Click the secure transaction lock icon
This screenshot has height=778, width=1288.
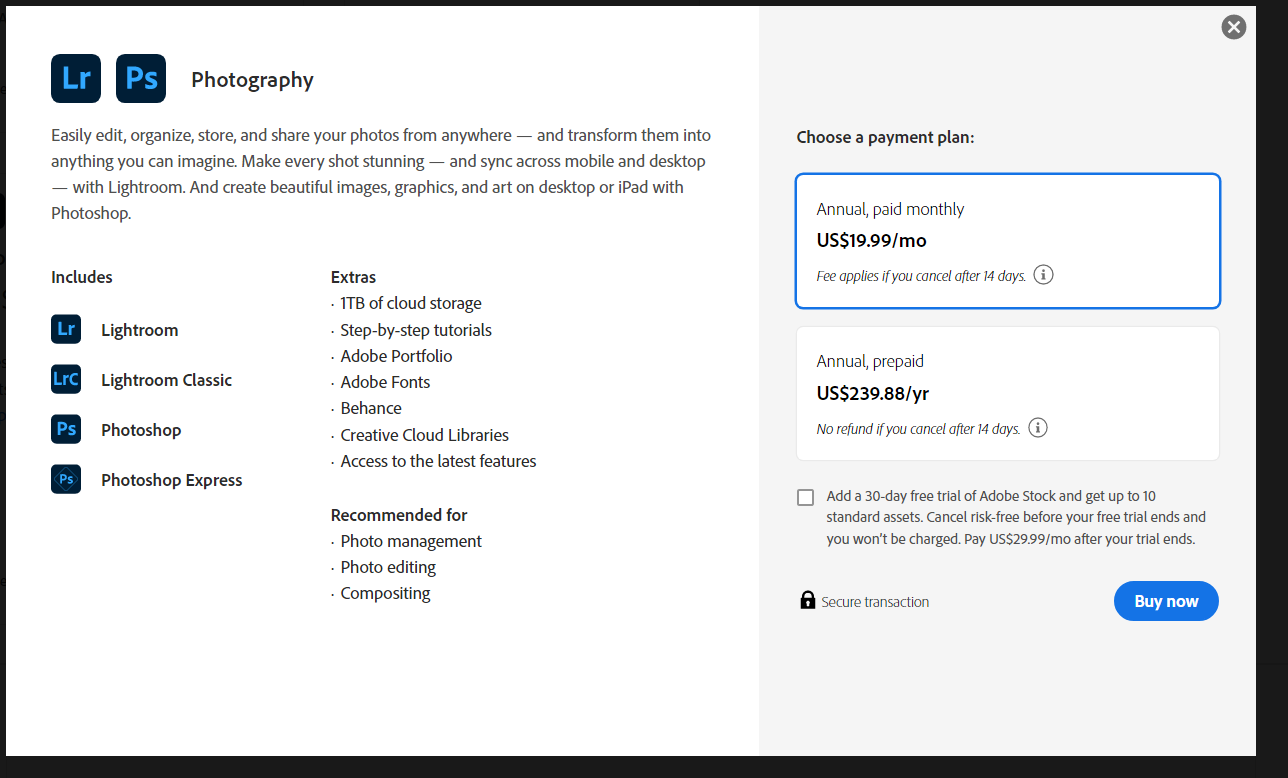[806, 600]
